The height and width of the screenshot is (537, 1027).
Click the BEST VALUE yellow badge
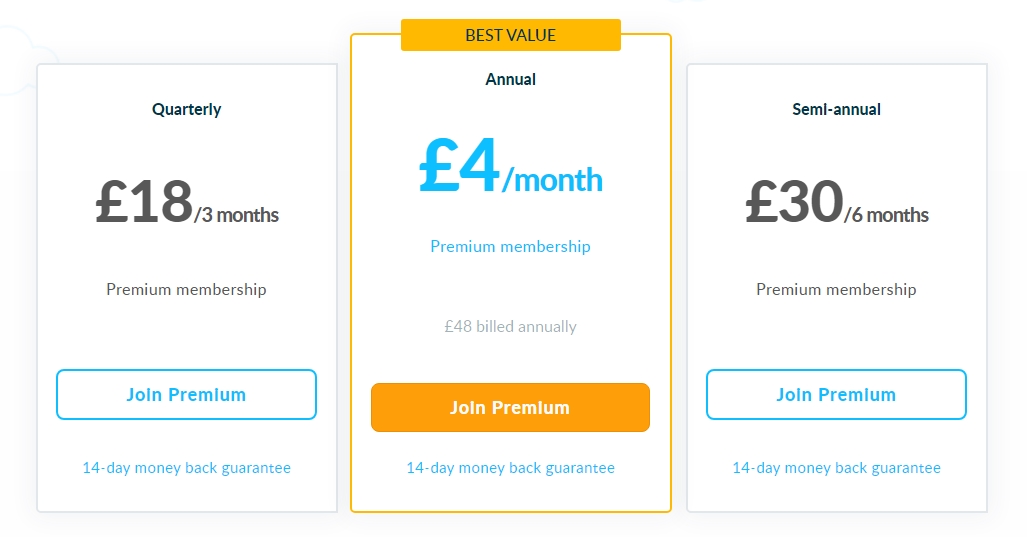[x=511, y=35]
